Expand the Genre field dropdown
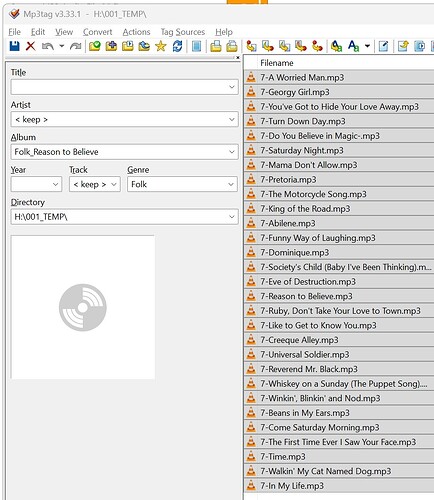Viewport: 434px width, 500px height. [231, 184]
